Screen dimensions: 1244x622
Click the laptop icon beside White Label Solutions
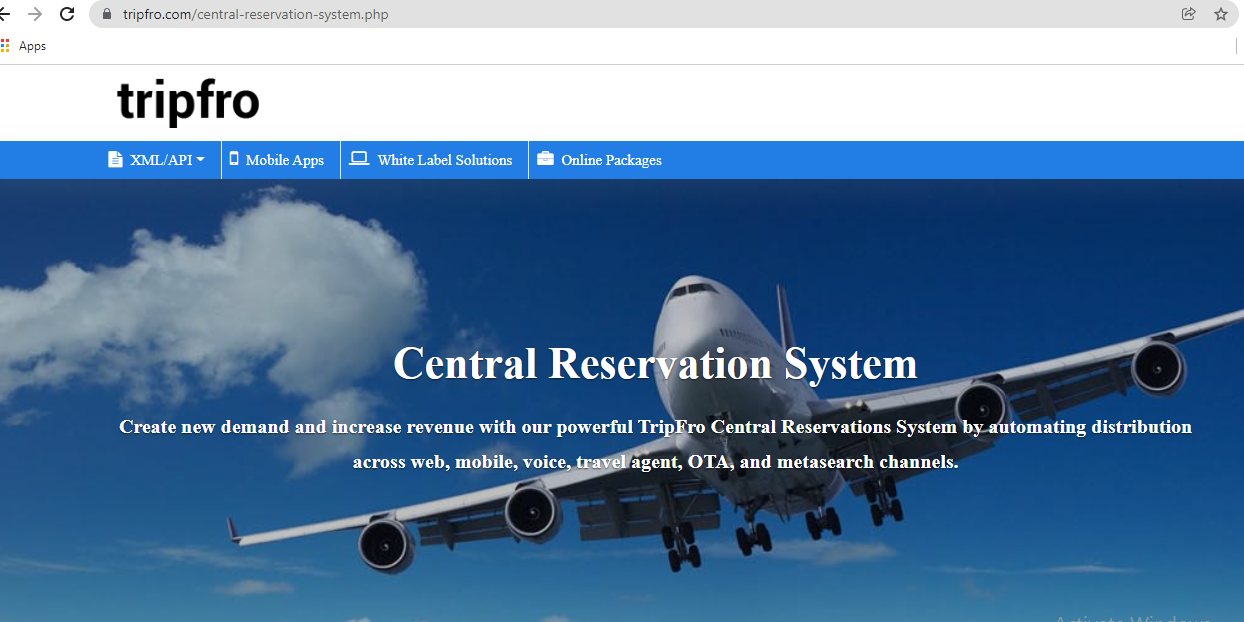click(359, 158)
